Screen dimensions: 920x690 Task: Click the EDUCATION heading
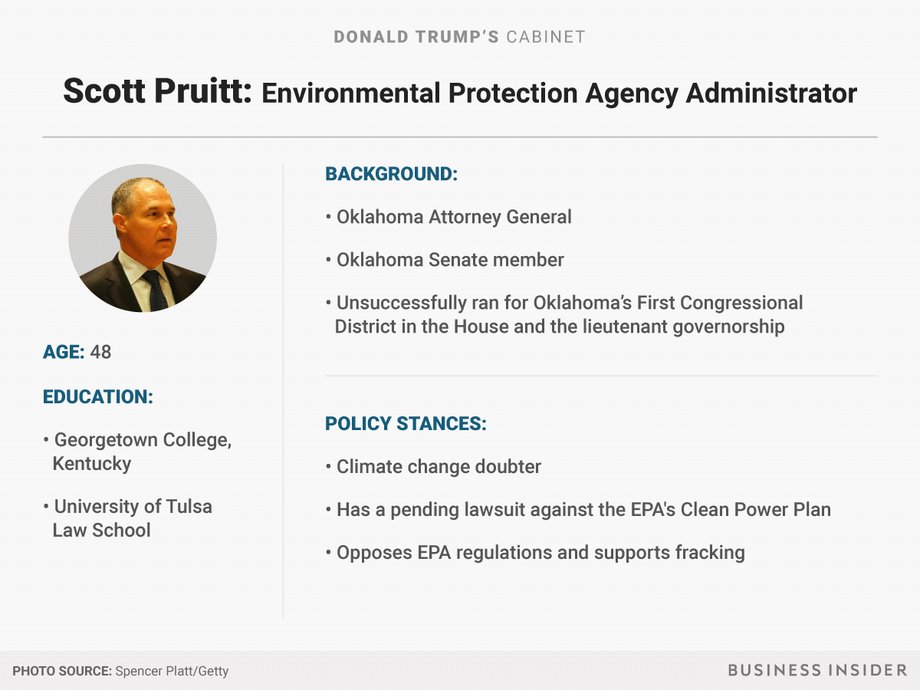[x=98, y=397]
